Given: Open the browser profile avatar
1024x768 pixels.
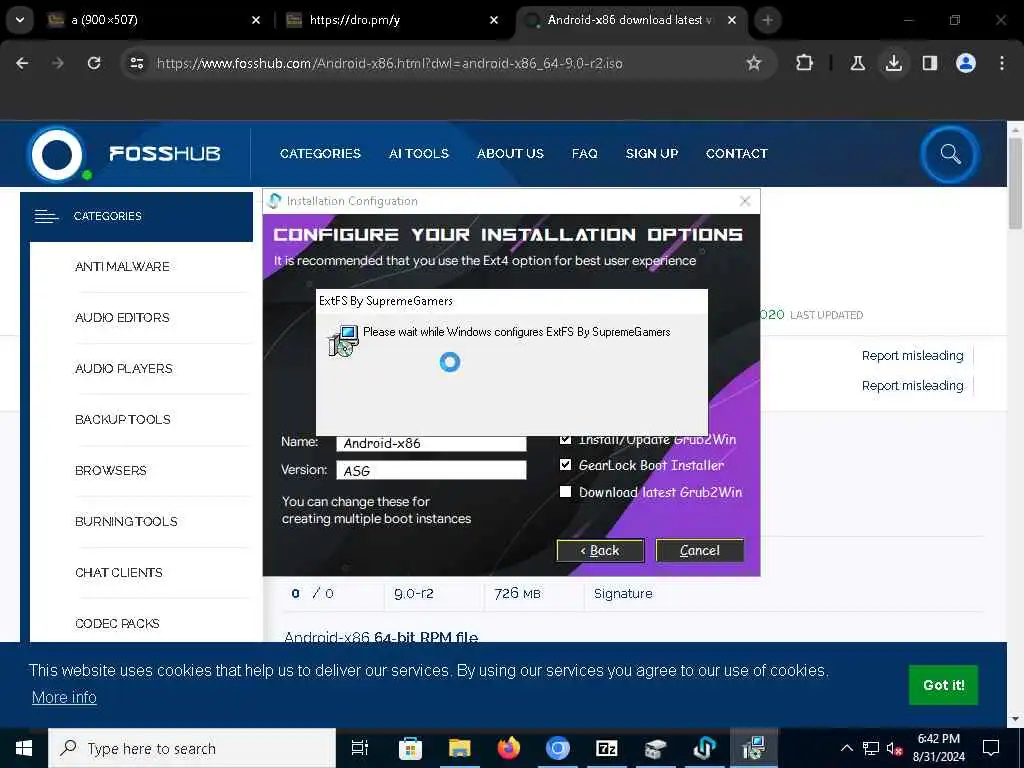Looking at the screenshot, I should [x=965, y=63].
